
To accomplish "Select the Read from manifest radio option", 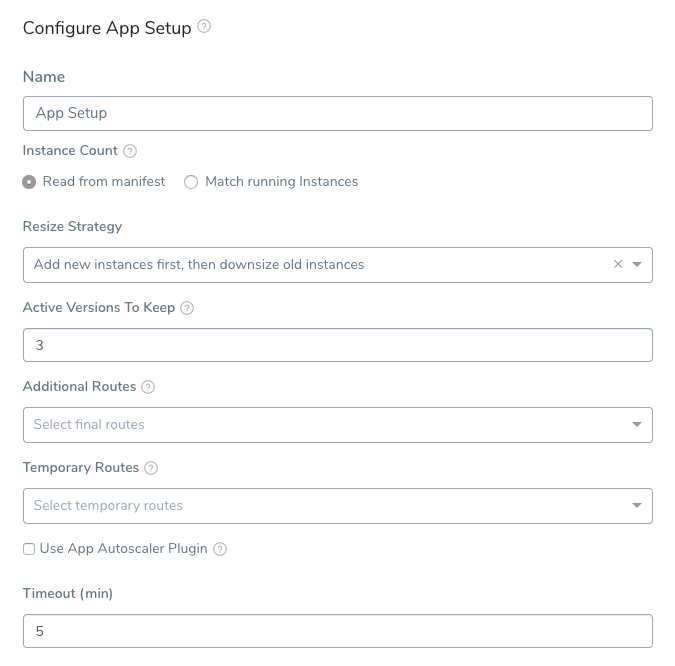I will tap(29, 182).
